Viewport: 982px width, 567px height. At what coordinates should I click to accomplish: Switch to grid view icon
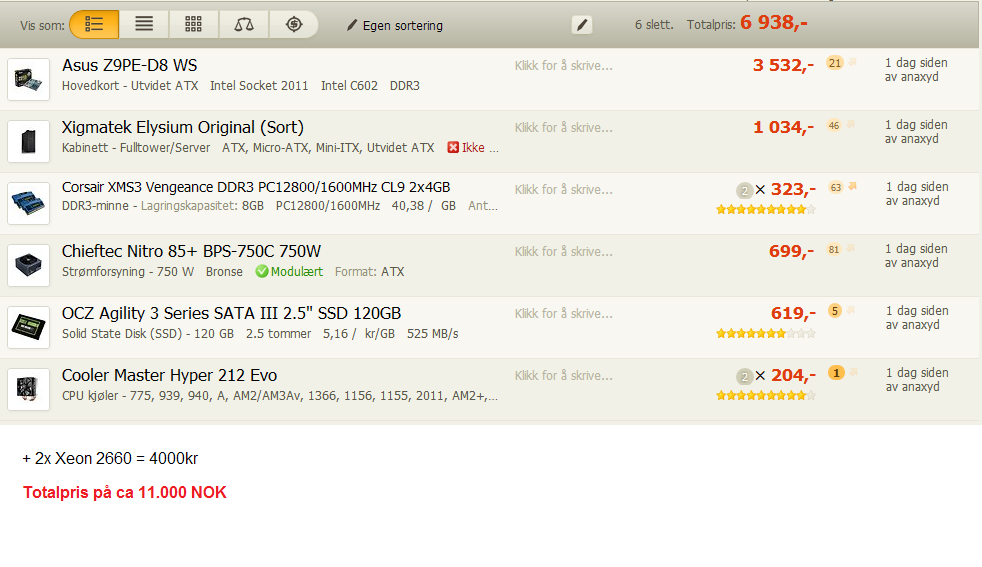click(x=194, y=24)
